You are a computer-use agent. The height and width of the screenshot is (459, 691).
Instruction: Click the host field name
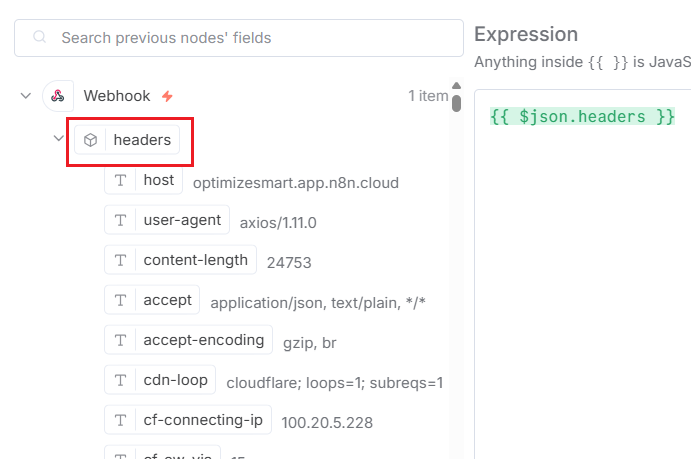pyautogui.click(x=158, y=181)
